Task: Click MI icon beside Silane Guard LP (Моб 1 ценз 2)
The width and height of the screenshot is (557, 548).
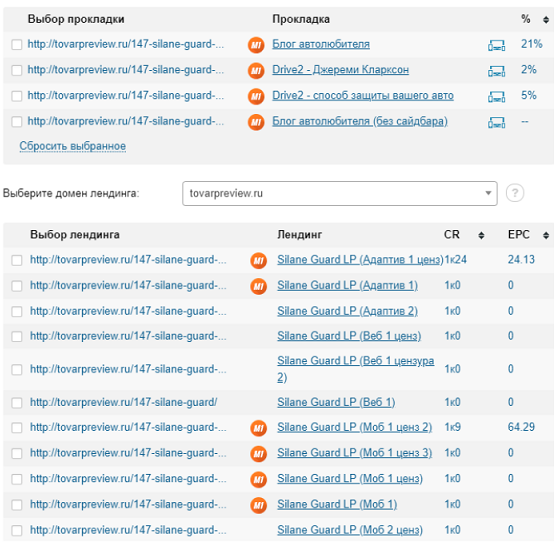Action: 259,428
